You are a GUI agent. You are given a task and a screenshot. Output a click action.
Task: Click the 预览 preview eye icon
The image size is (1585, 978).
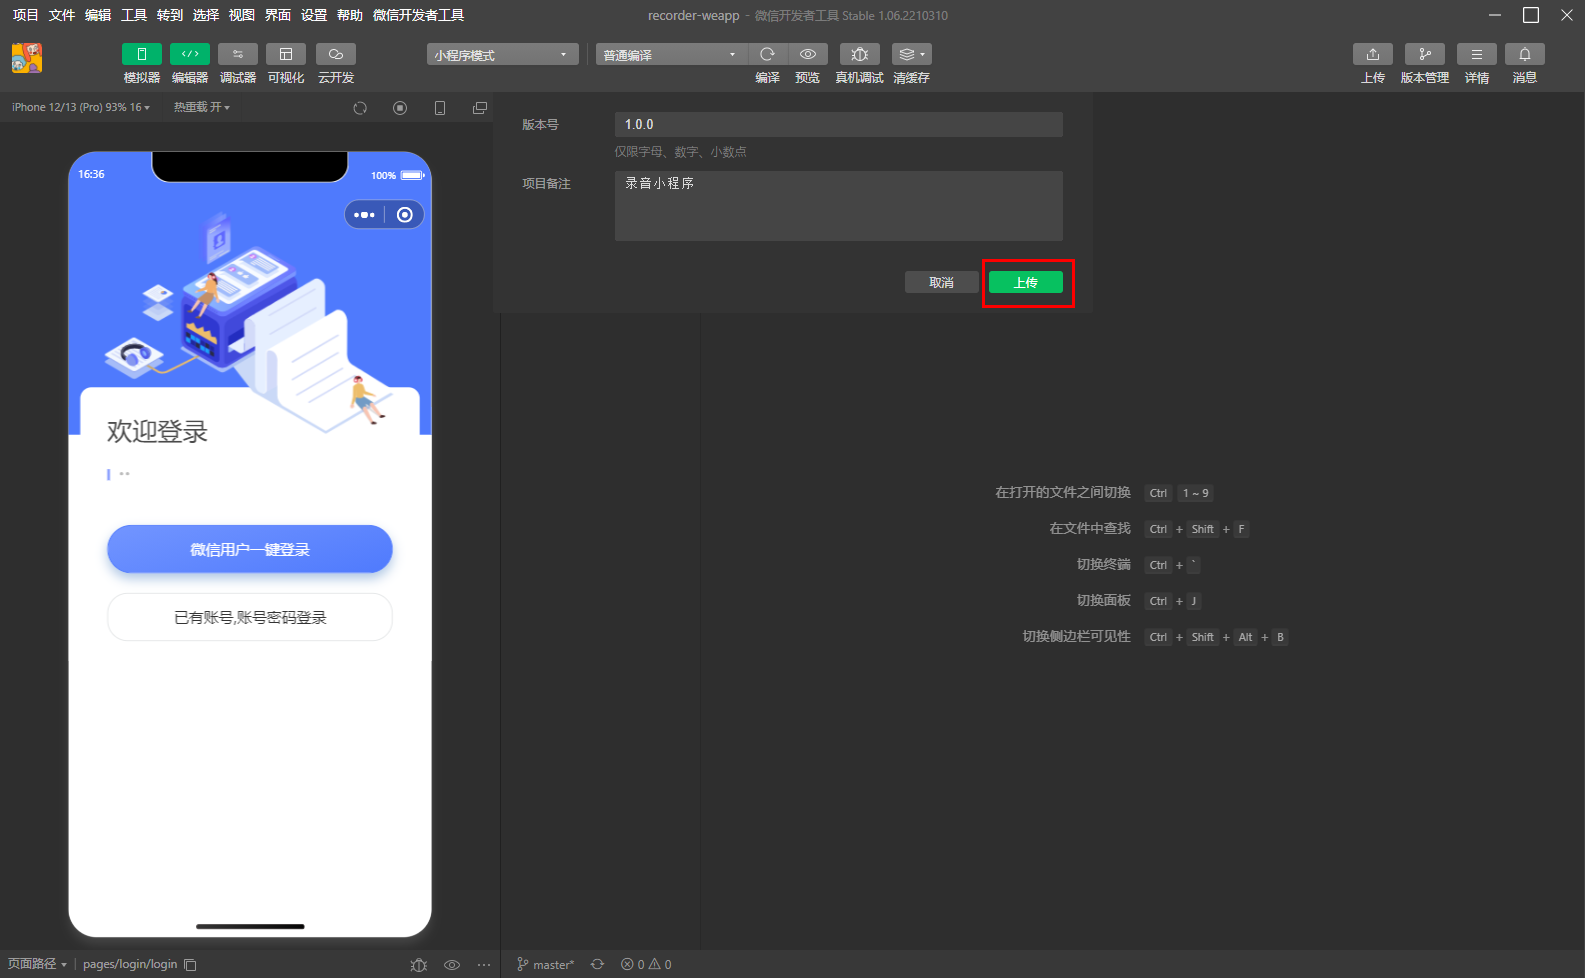(808, 54)
